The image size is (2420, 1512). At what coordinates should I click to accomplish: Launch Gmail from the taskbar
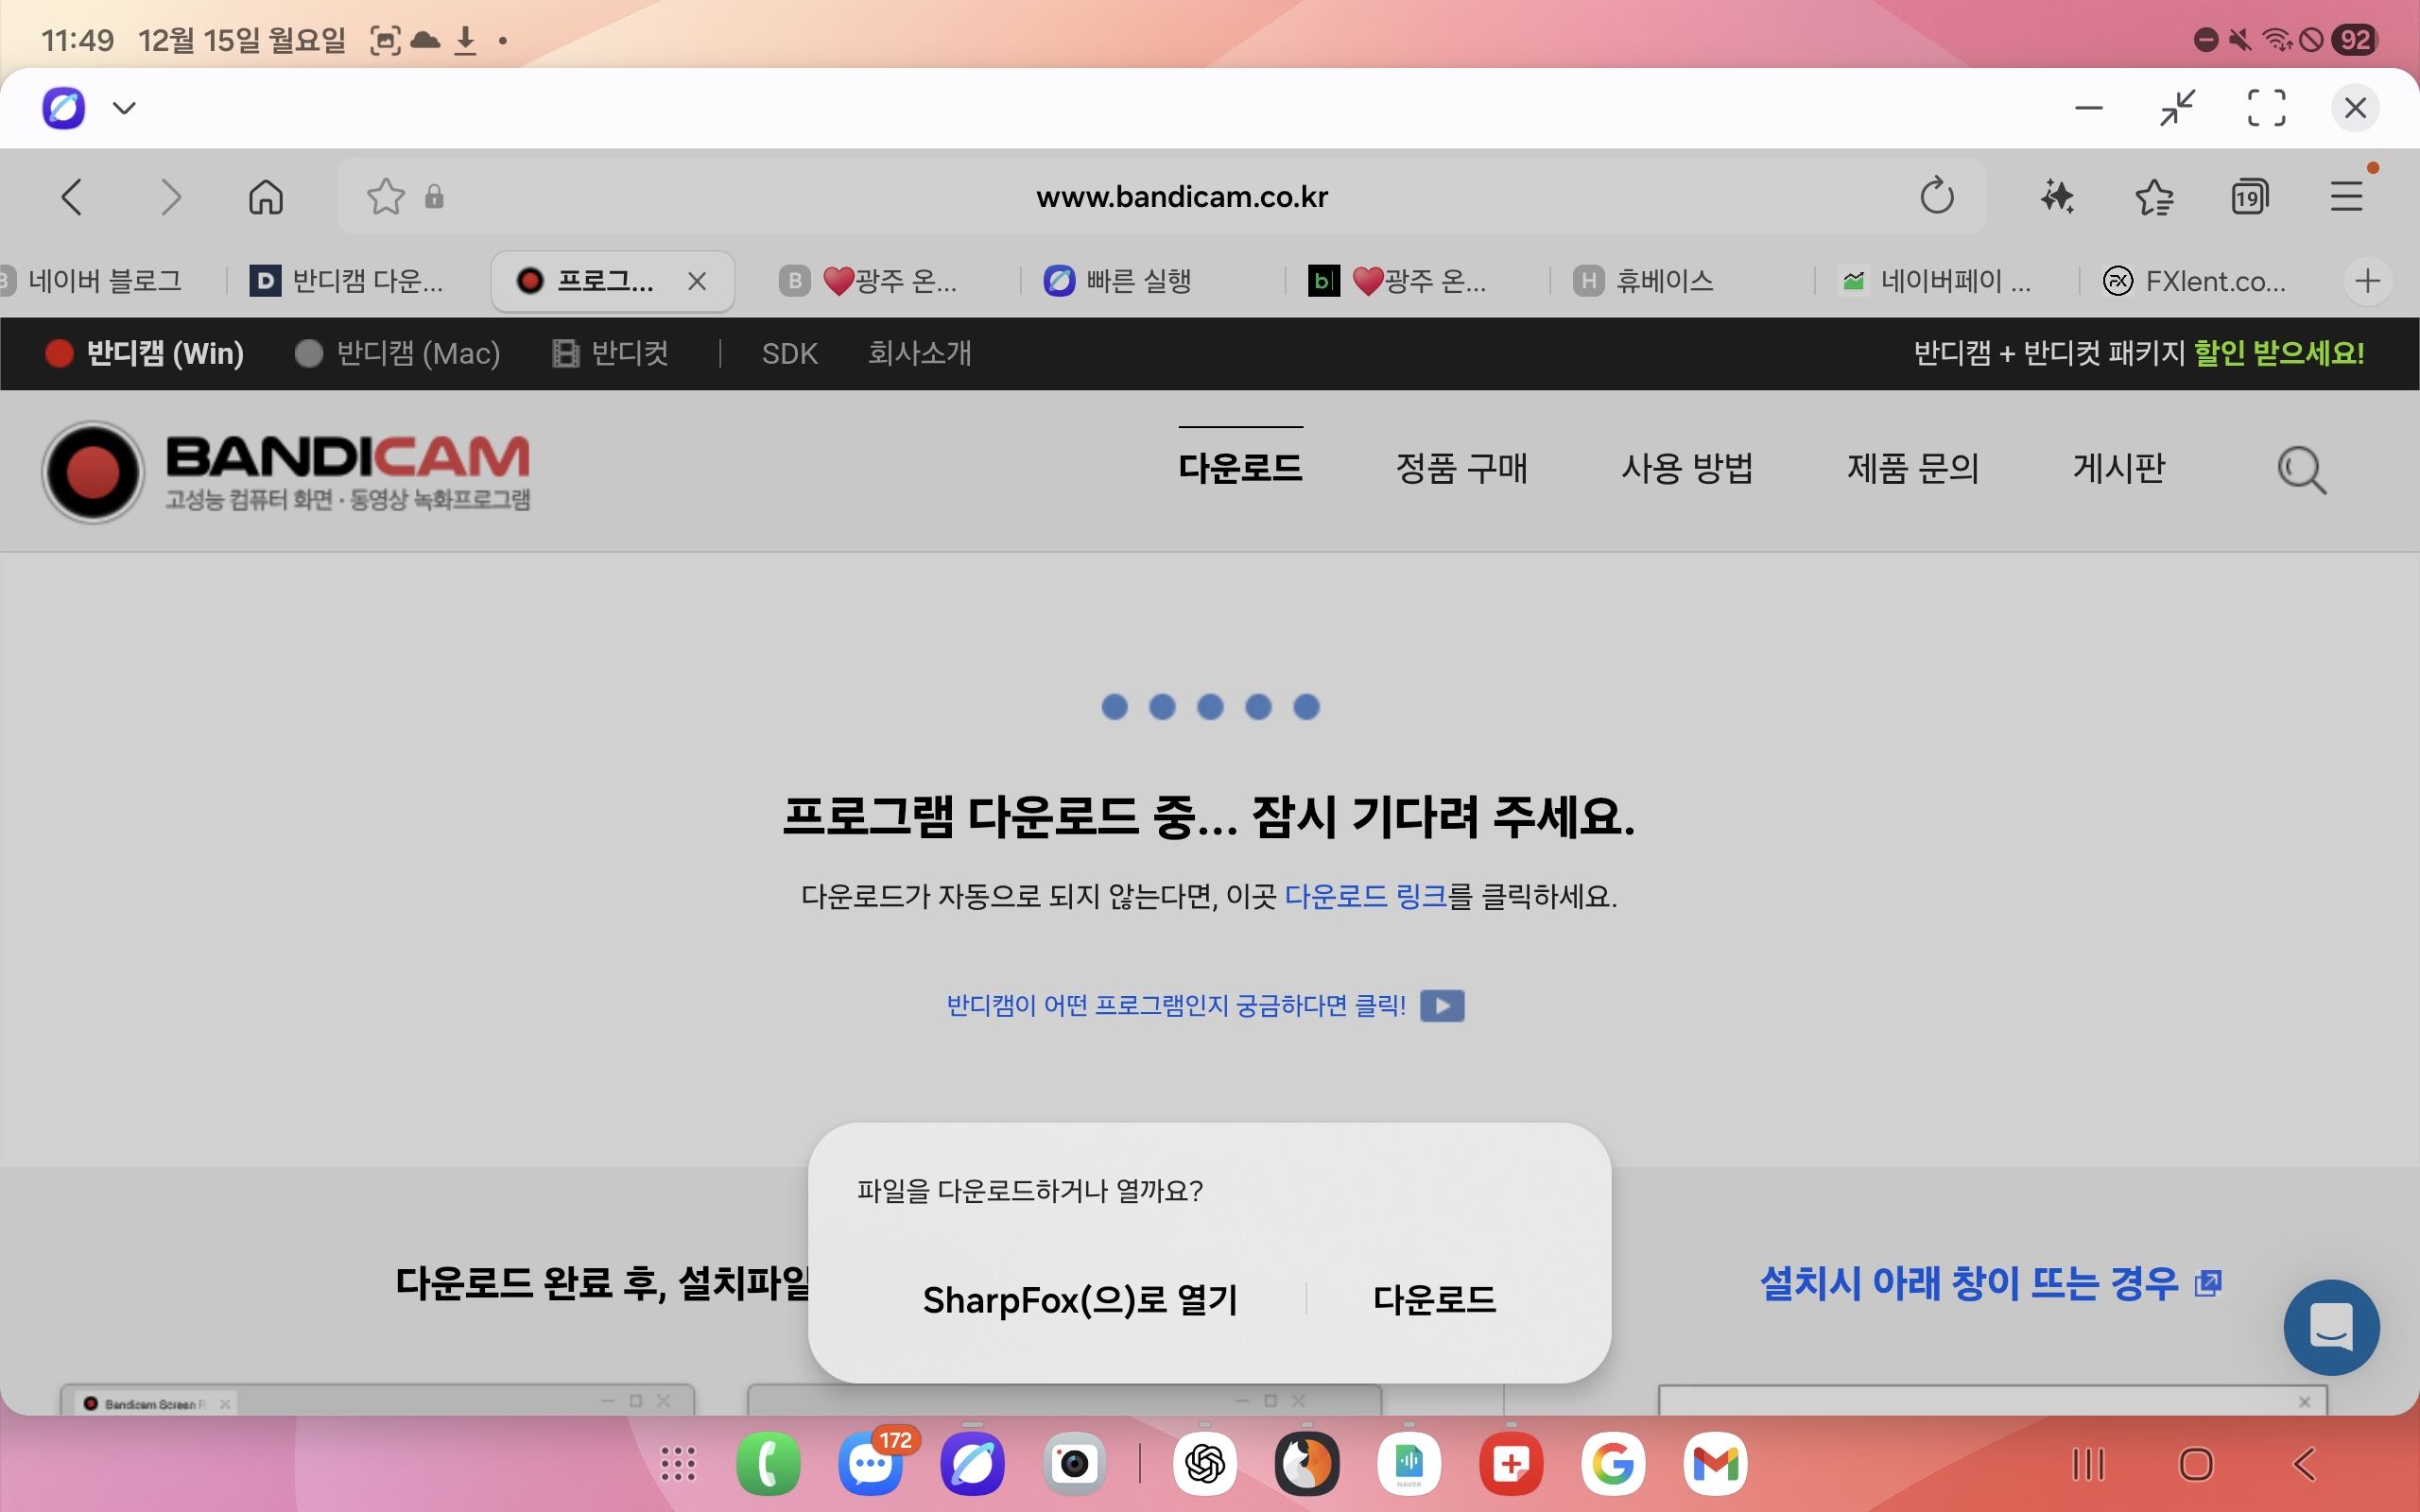(1714, 1463)
